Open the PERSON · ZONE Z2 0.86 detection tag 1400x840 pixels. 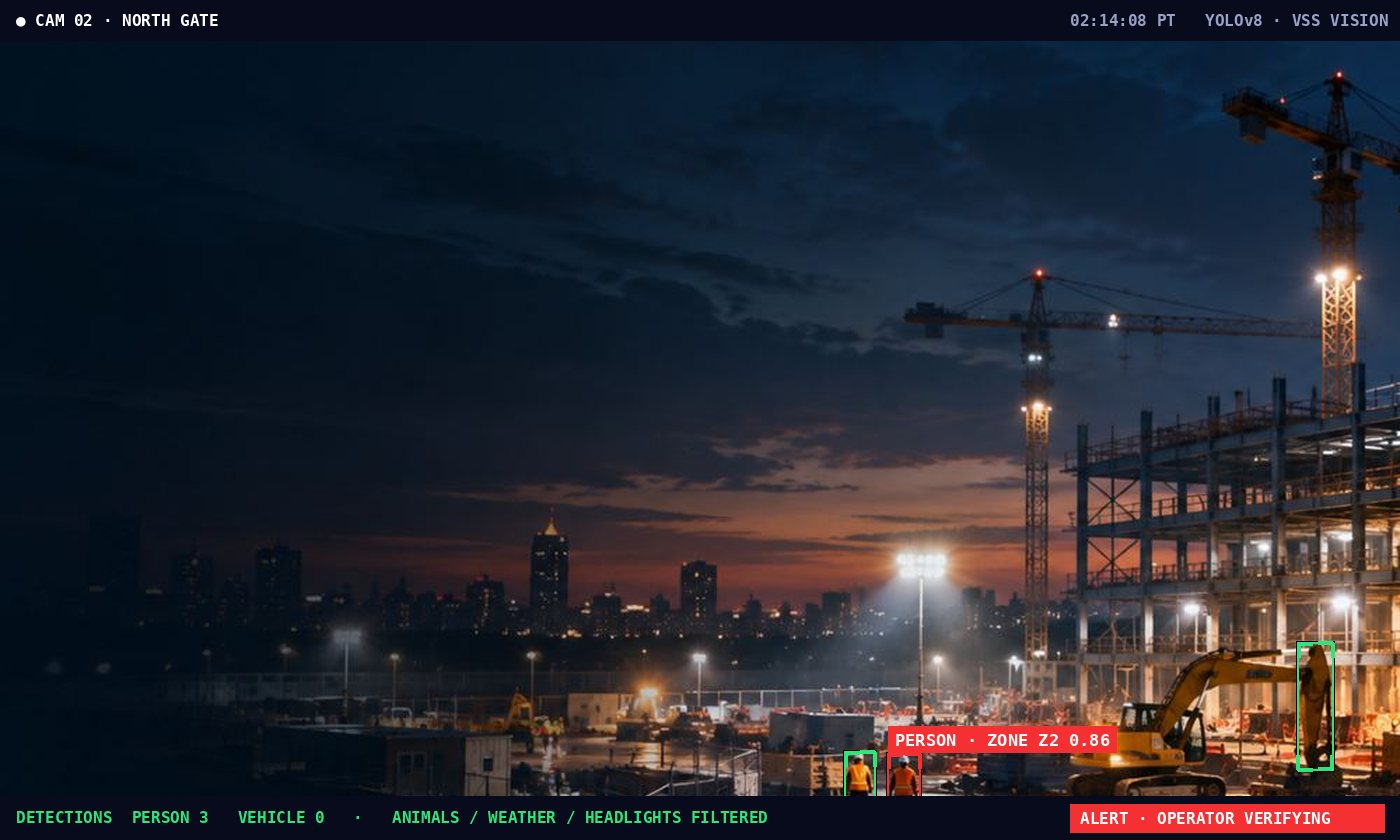1002,740
